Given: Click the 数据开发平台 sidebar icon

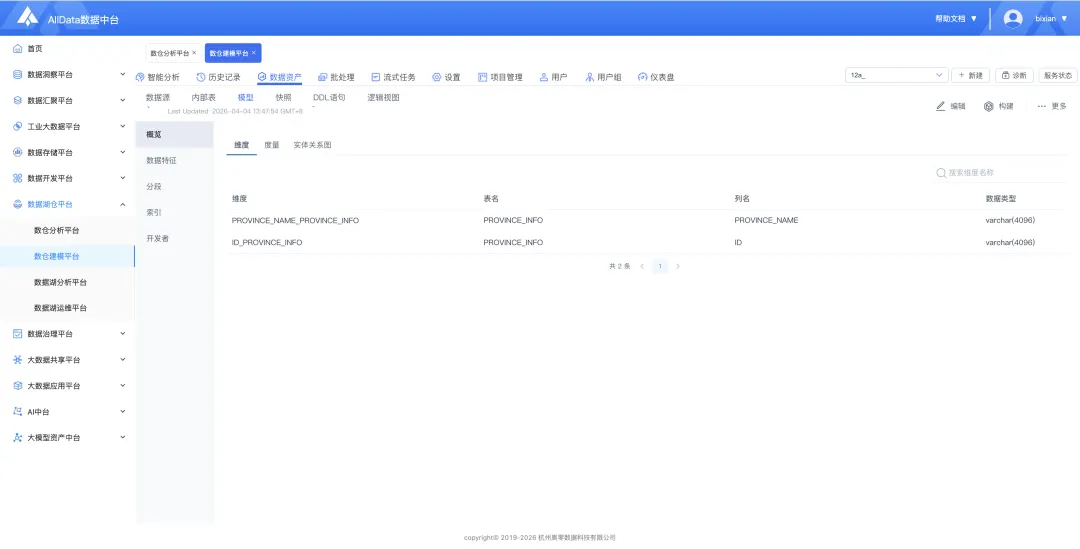Looking at the screenshot, I should [18, 178].
